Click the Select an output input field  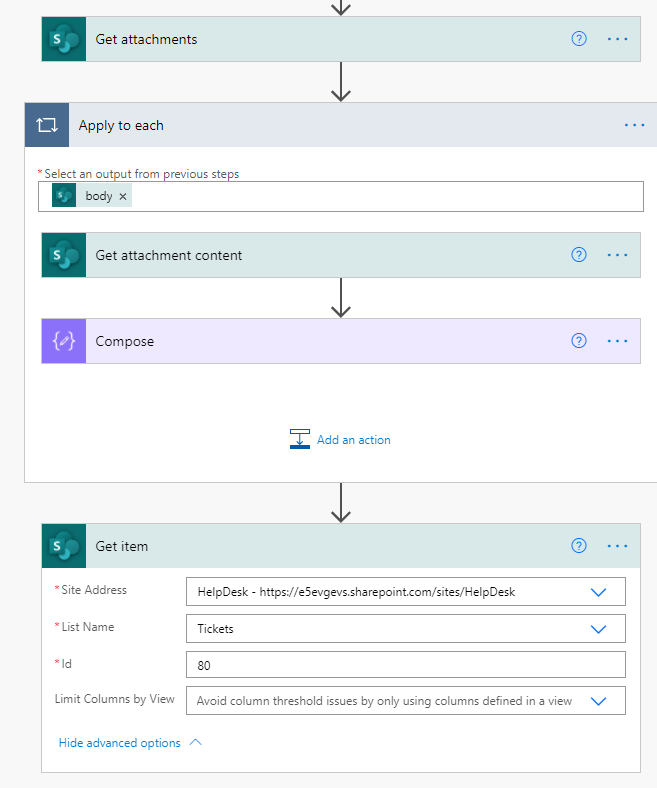point(380,197)
